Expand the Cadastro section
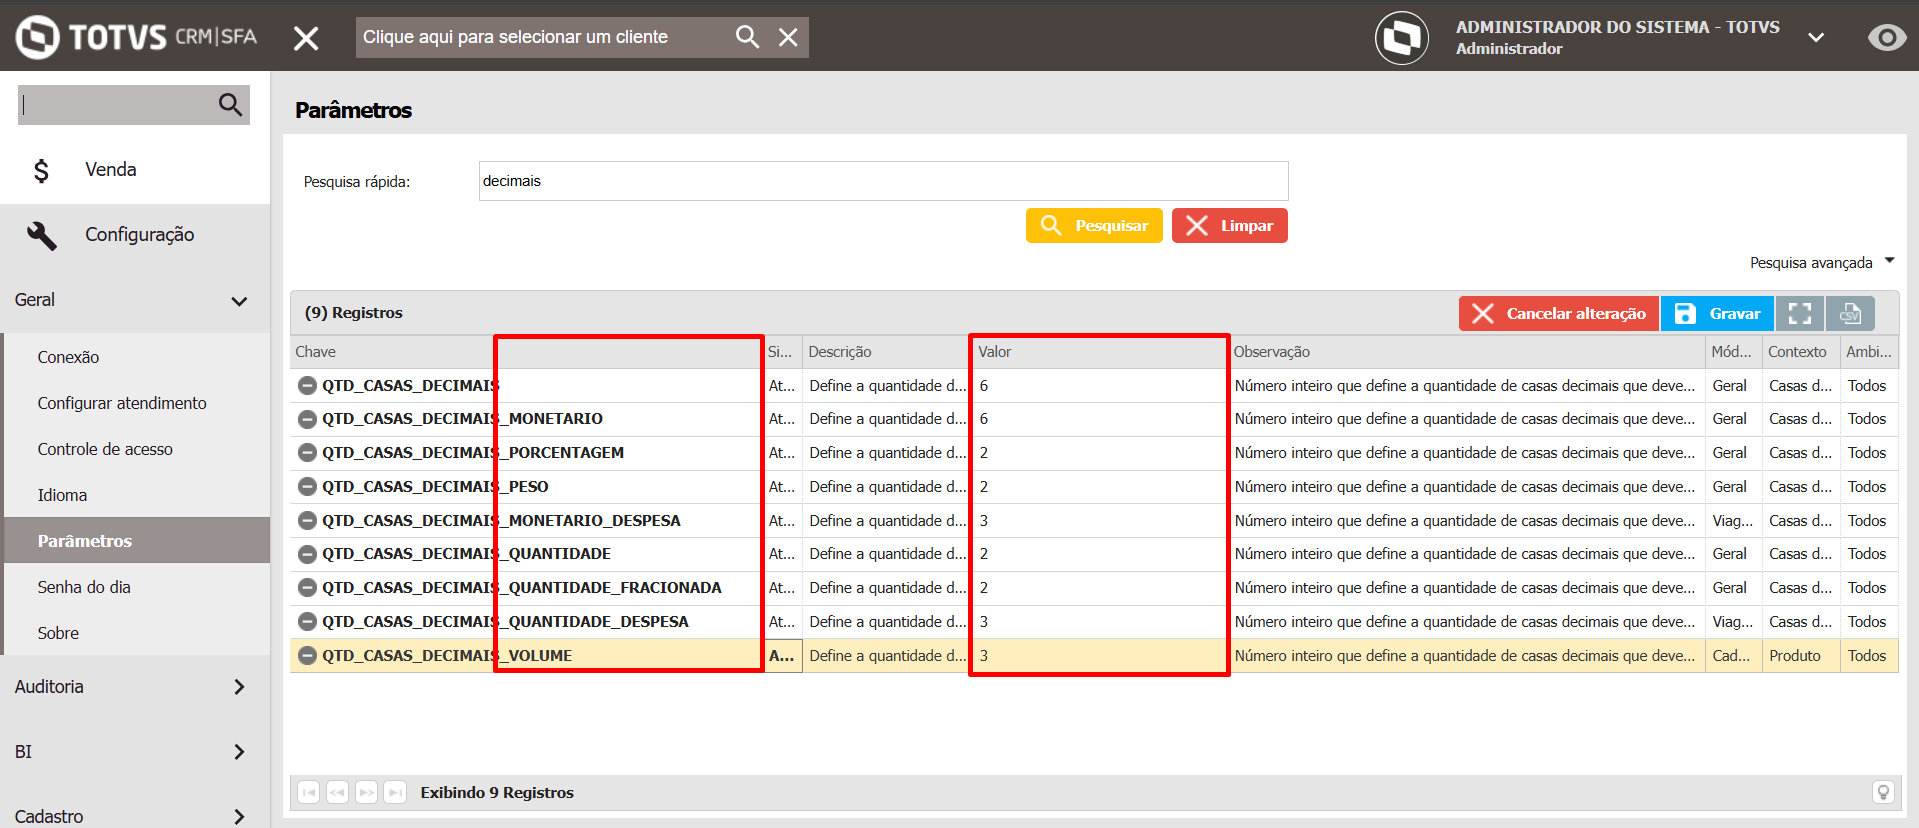This screenshot has width=1919, height=828. pos(135,814)
